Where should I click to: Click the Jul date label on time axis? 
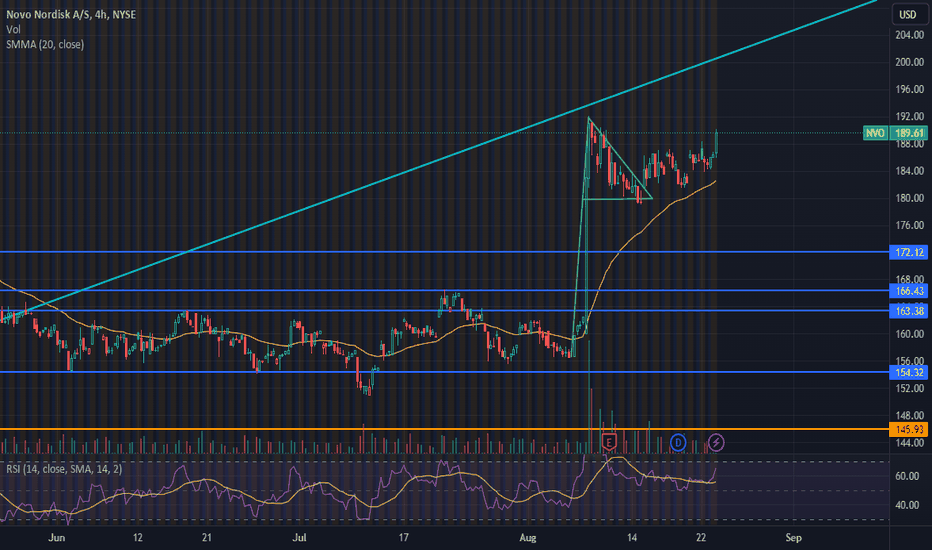coord(299,538)
